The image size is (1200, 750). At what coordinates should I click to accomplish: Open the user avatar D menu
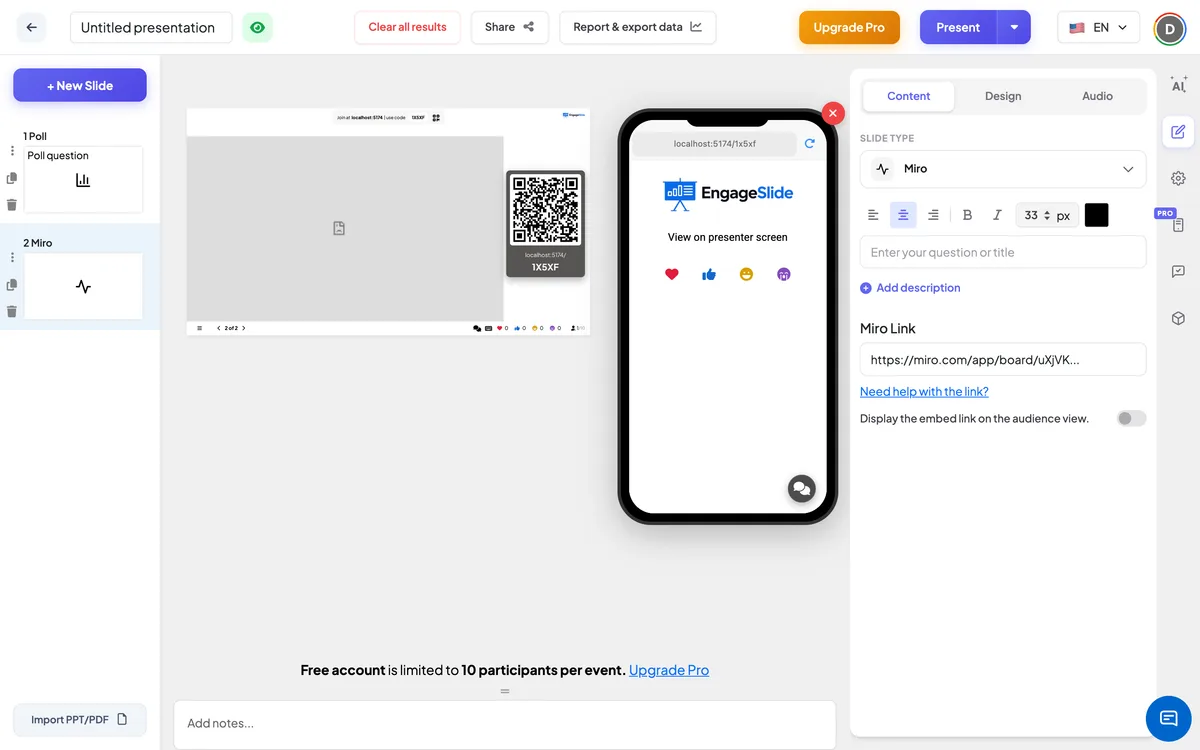click(1169, 28)
